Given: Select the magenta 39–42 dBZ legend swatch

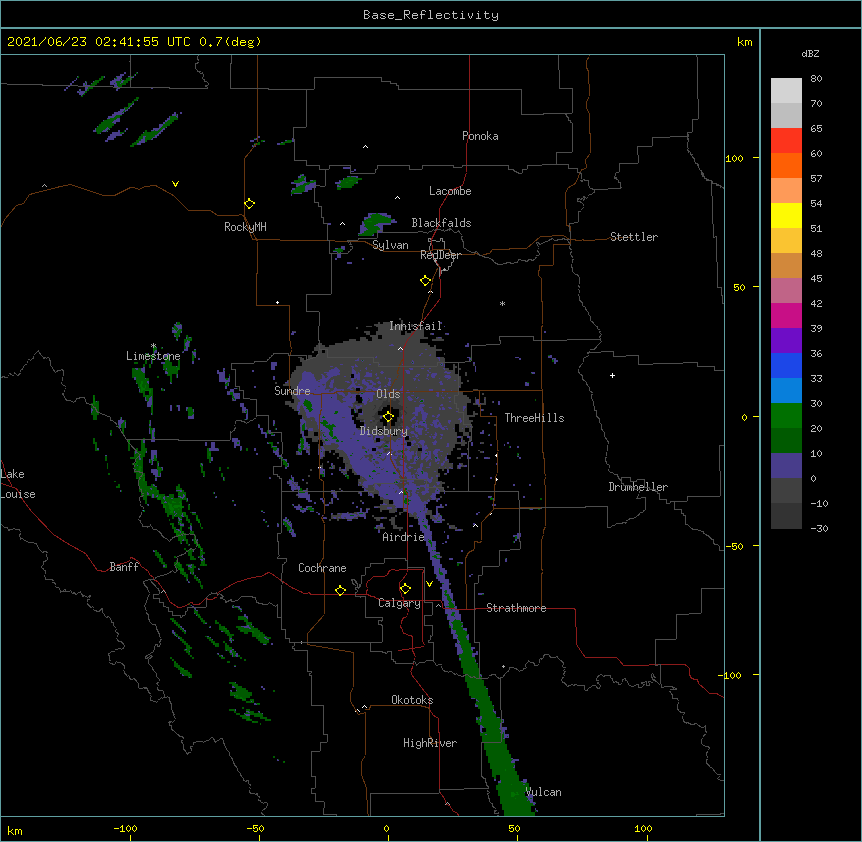Looking at the screenshot, I should [x=786, y=315].
